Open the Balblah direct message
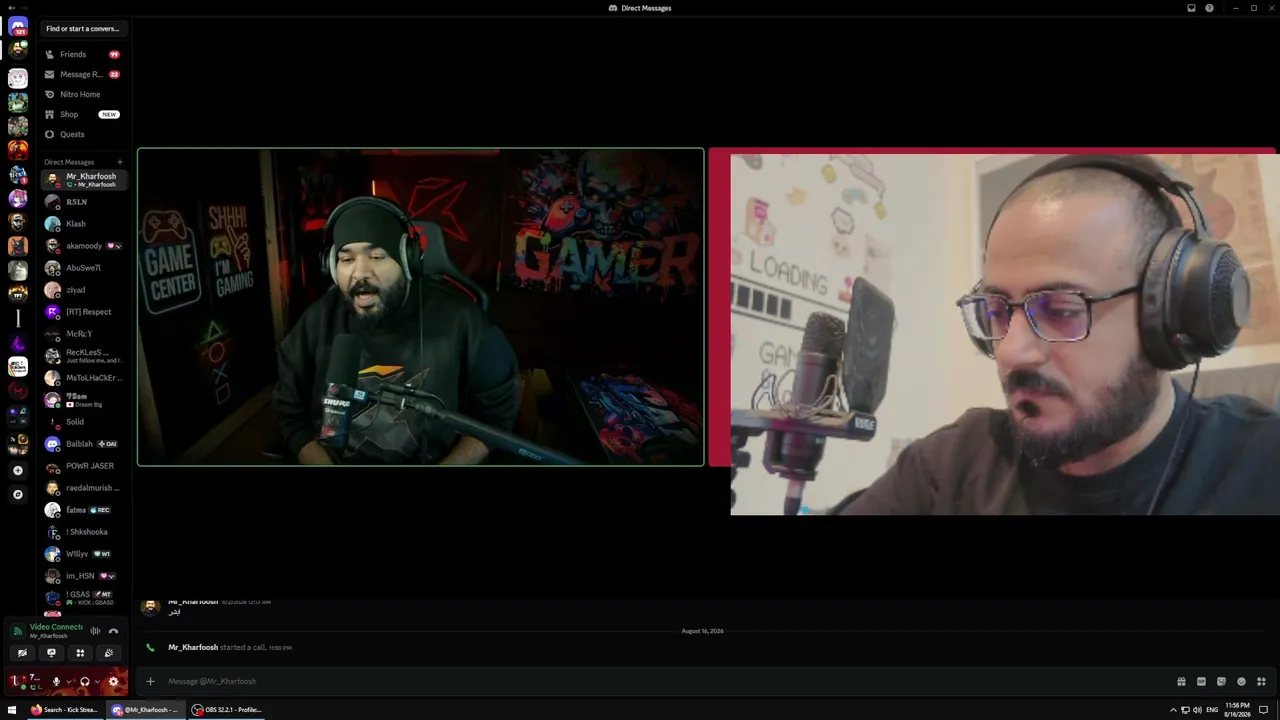 pos(84,444)
